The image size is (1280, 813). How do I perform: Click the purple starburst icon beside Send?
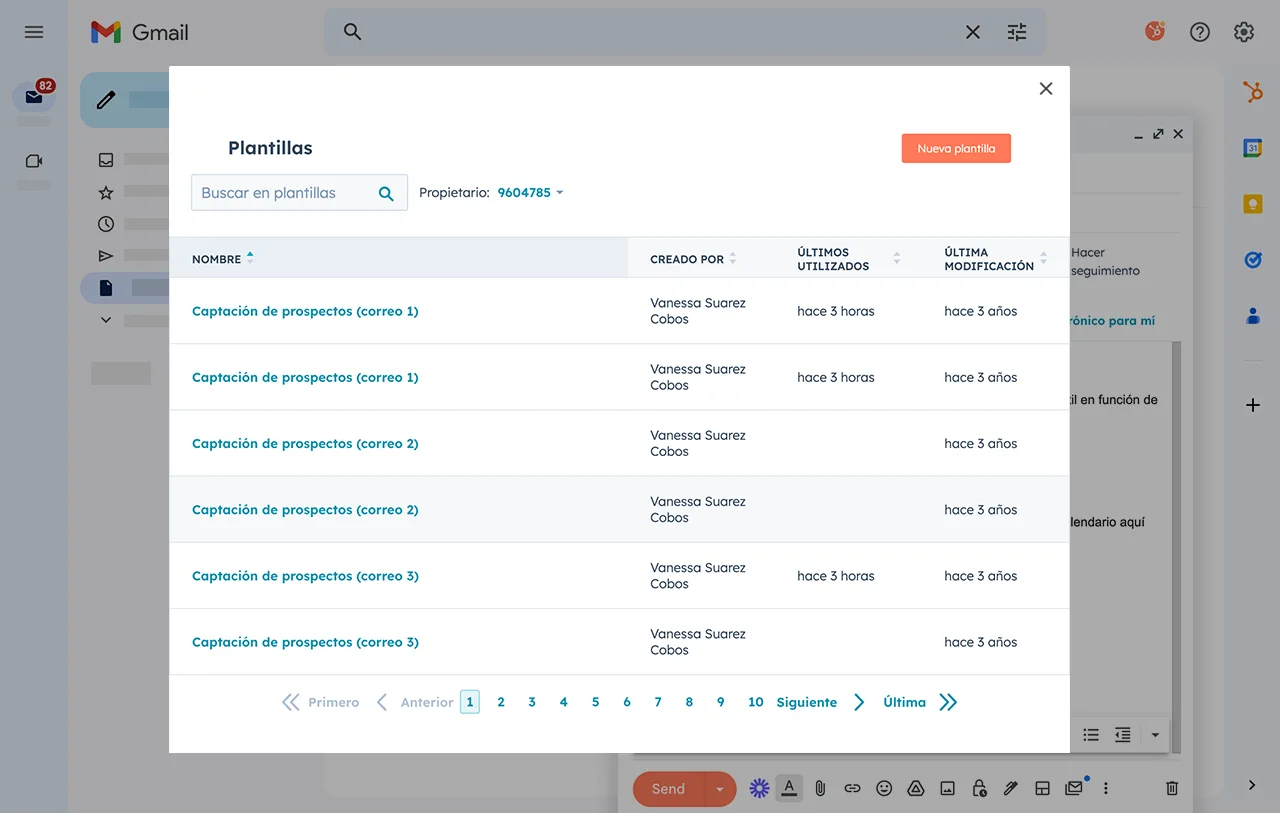coord(759,789)
